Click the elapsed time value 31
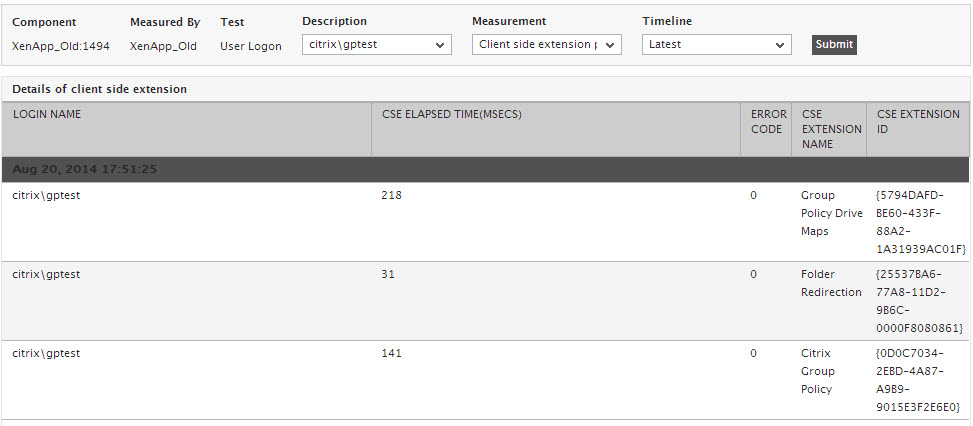The width and height of the screenshot is (973, 426). click(x=388, y=274)
